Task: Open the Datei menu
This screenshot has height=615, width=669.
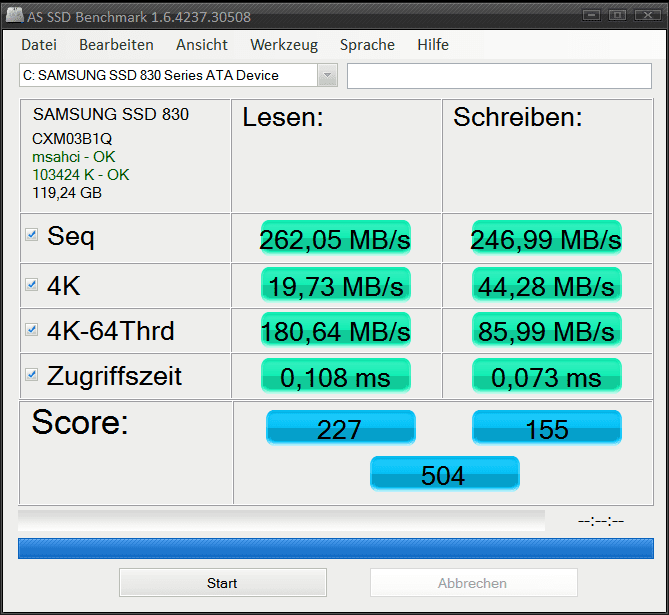Action: [39, 44]
